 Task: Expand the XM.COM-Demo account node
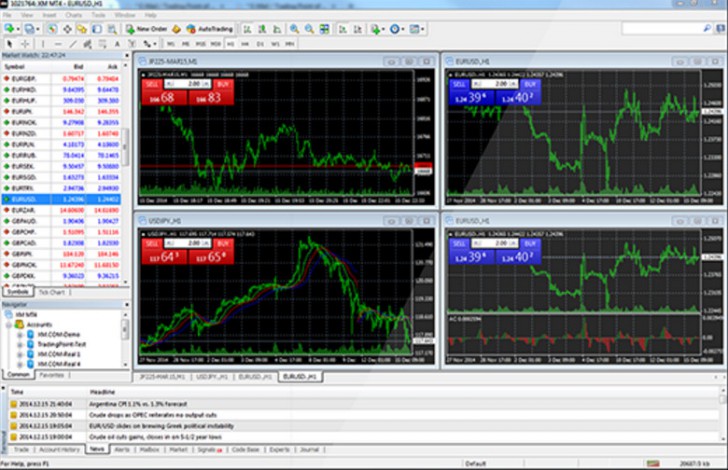pos(20,334)
